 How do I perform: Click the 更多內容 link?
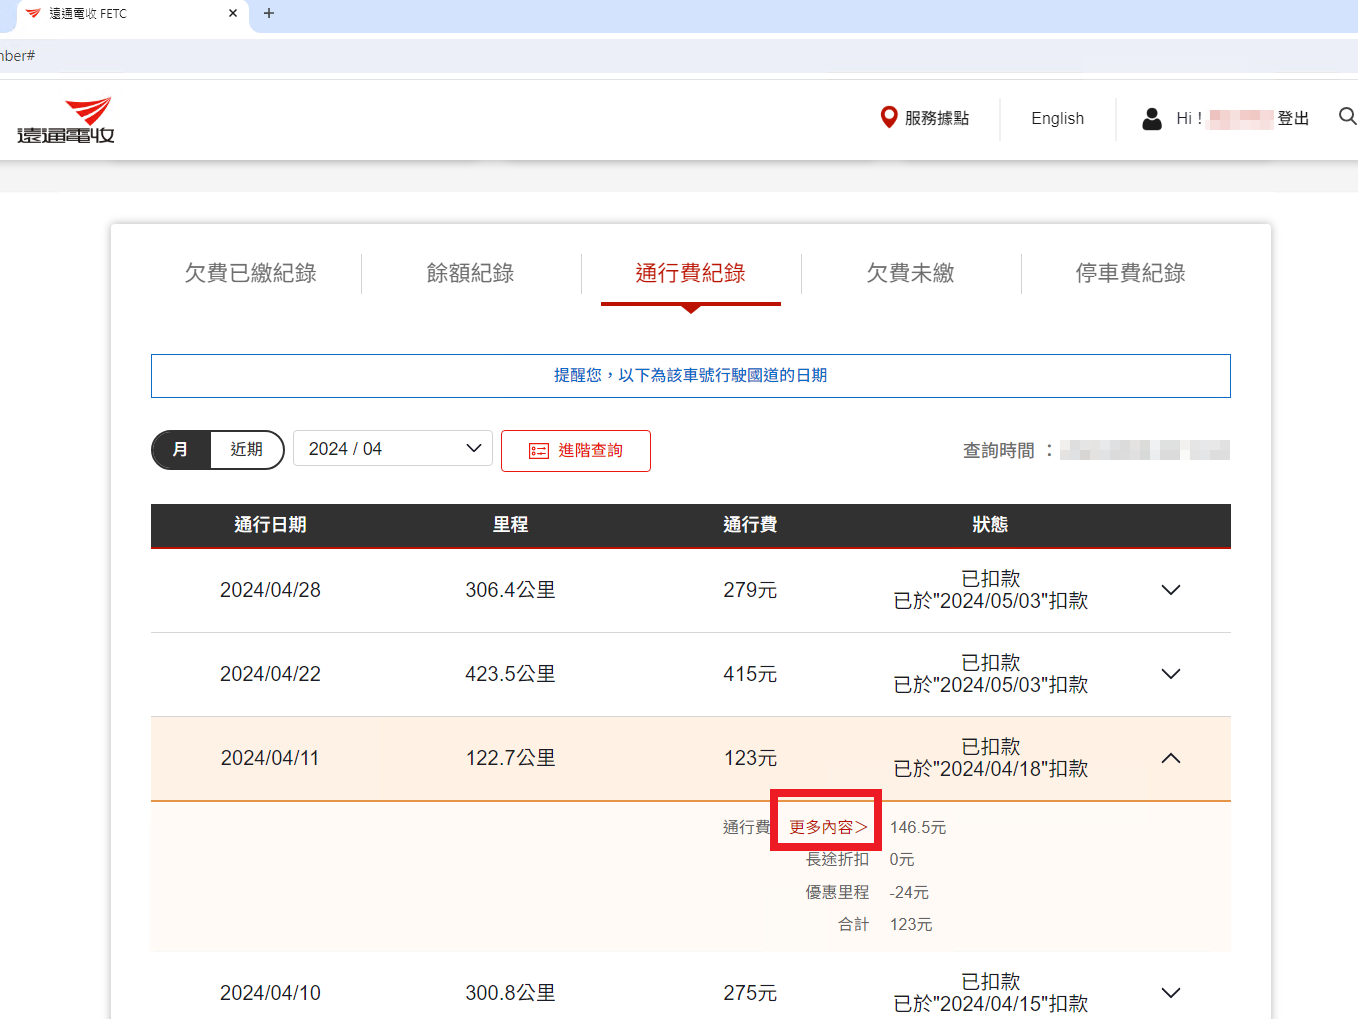(x=827, y=827)
